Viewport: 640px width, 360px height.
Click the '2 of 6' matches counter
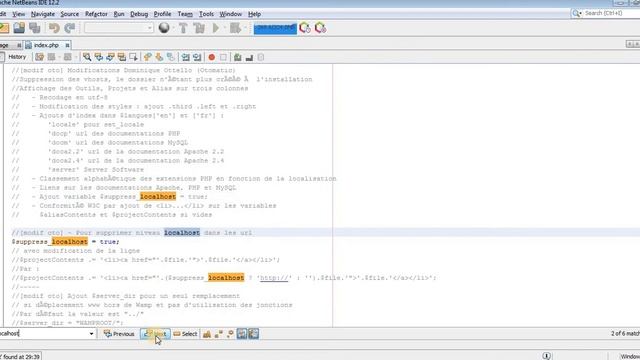[x=625, y=333]
